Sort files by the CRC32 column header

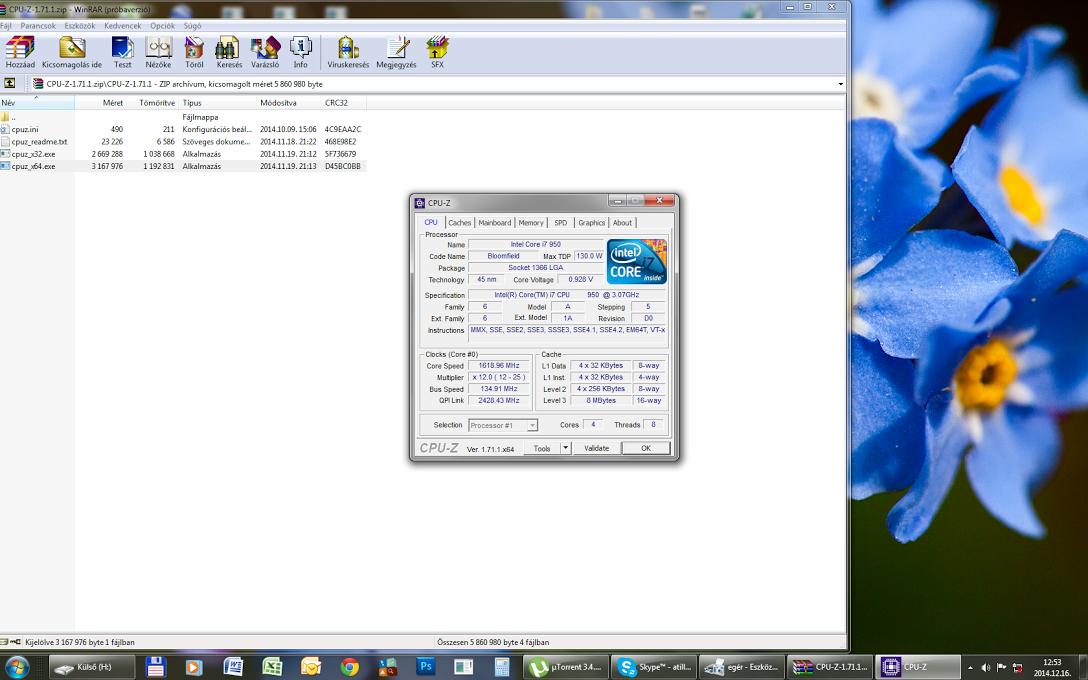coord(343,103)
